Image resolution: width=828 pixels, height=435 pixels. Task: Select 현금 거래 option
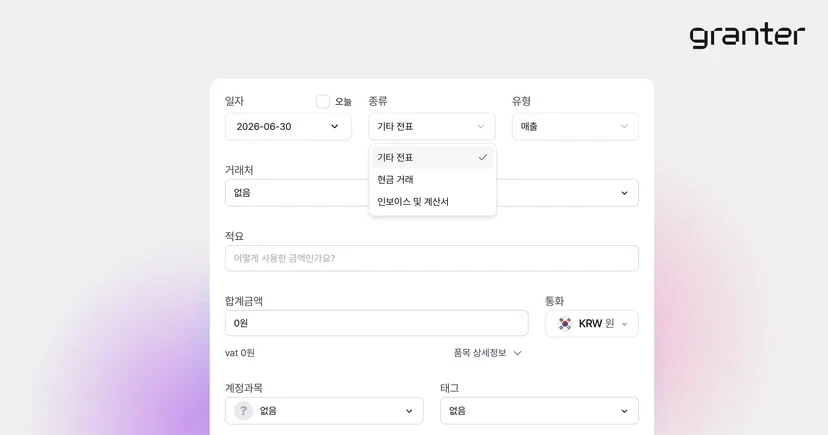pyautogui.click(x=432, y=179)
